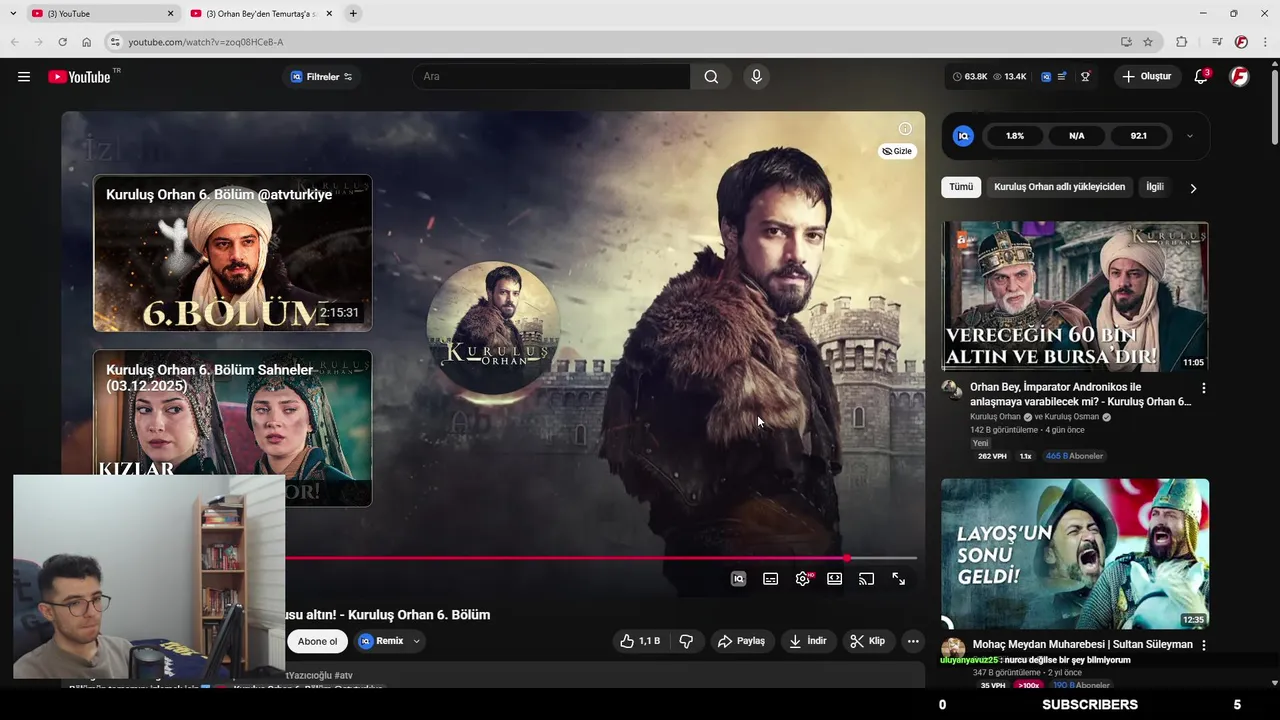Click the İndir download button

808,641
